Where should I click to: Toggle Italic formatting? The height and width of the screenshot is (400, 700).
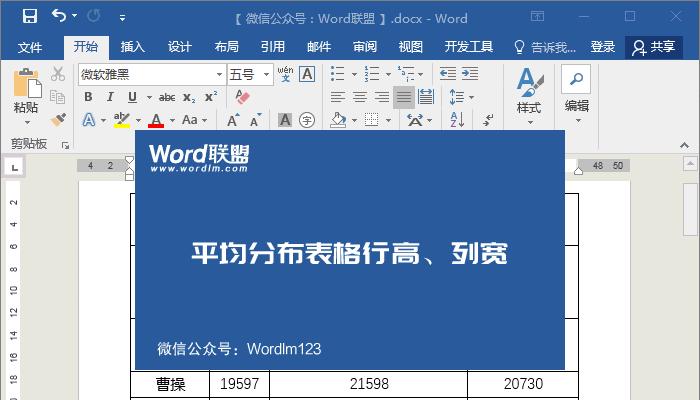[110, 97]
